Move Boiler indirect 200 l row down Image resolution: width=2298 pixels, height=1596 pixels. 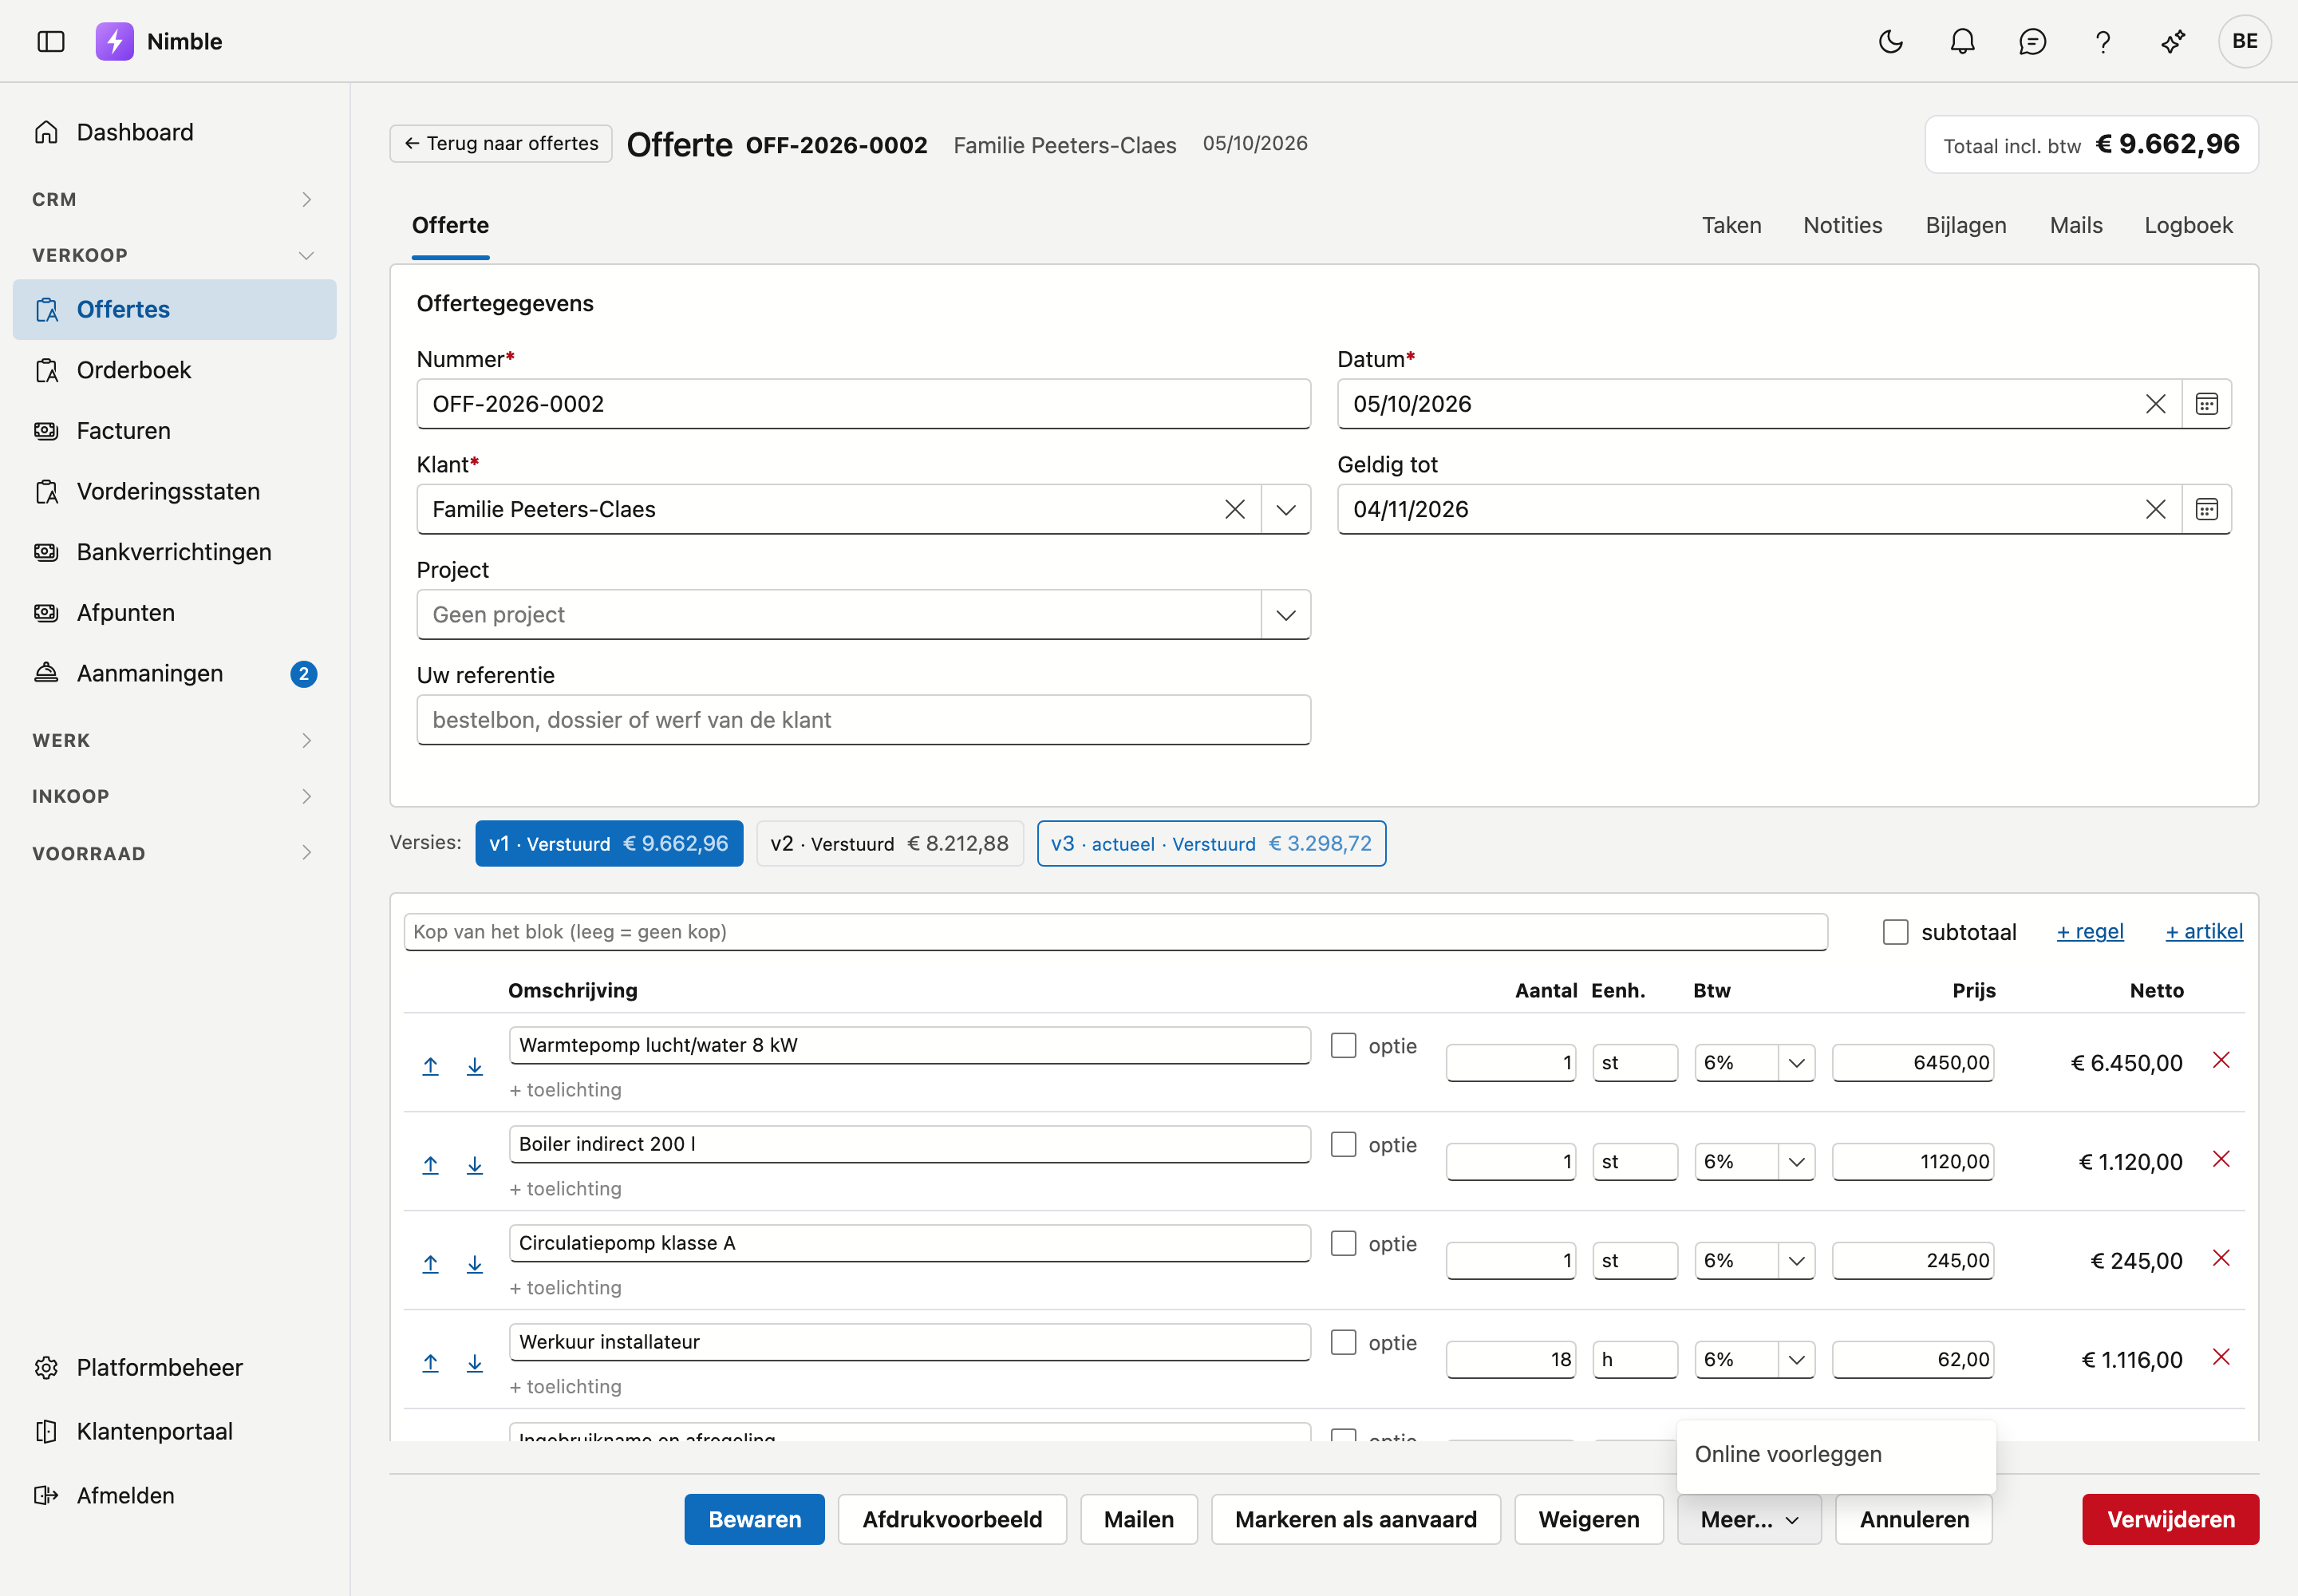(475, 1164)
